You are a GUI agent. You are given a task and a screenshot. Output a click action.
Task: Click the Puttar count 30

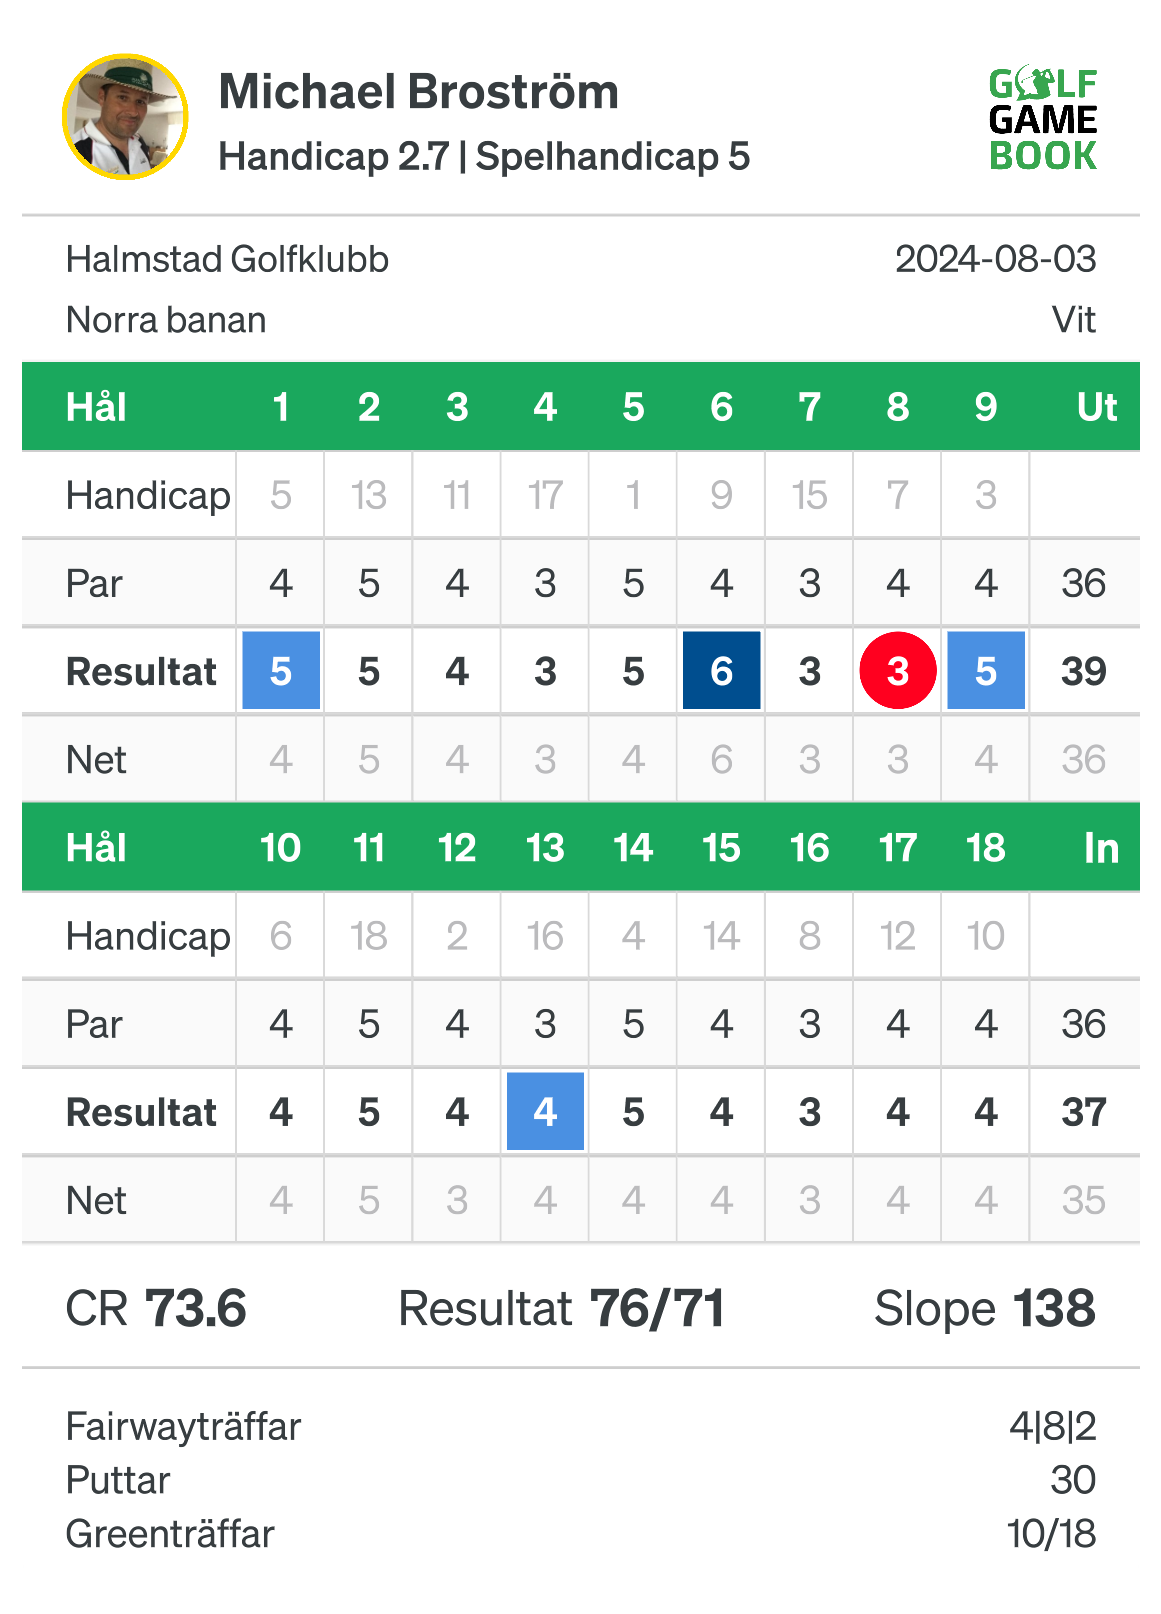click(1073, 1480)
